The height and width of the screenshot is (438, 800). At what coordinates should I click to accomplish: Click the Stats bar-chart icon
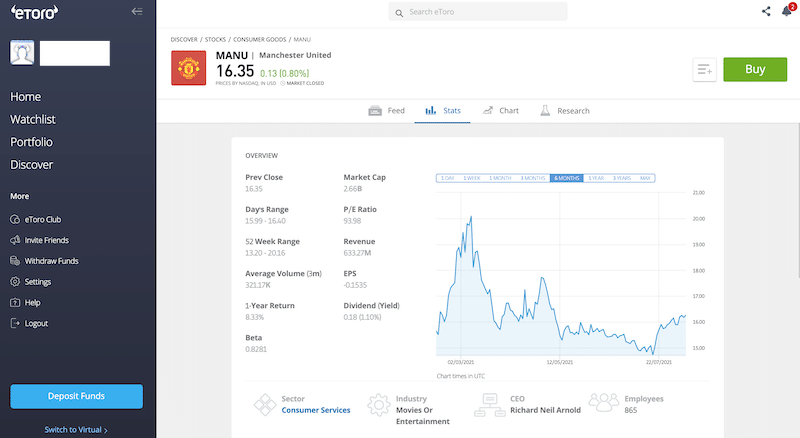click(431, 110)
